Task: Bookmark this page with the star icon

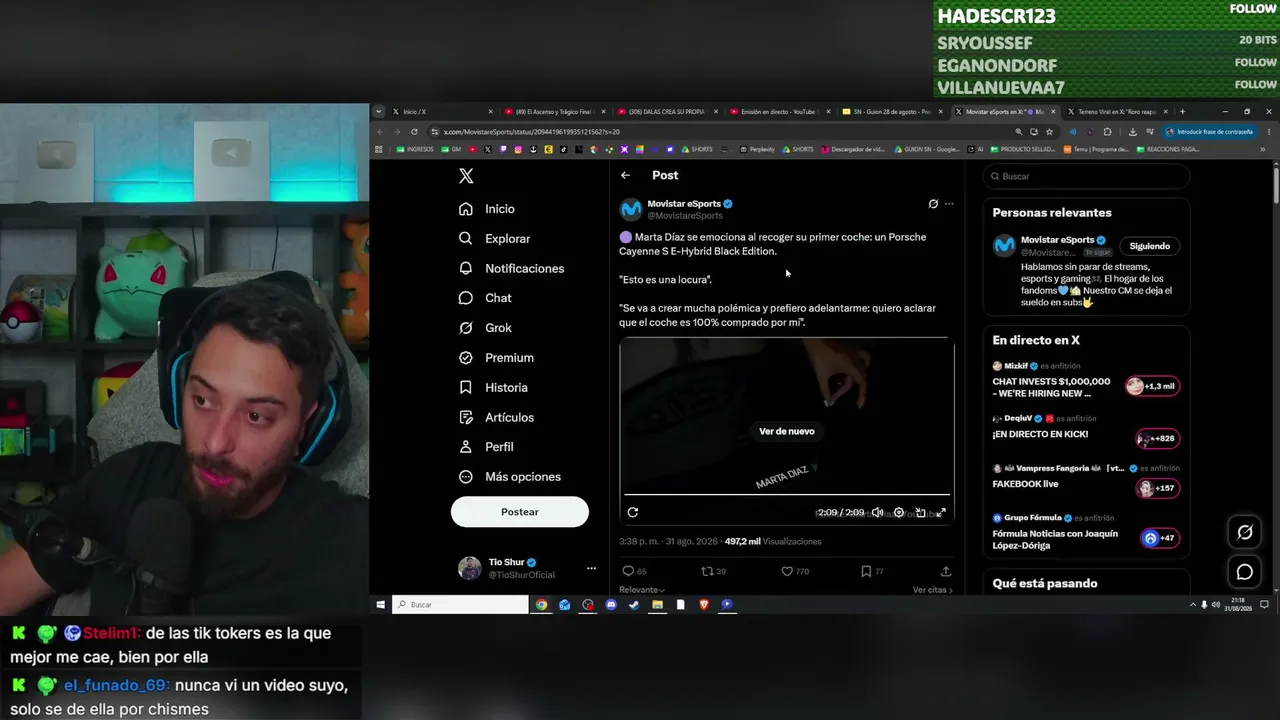Action: [x=1049, y=132]
